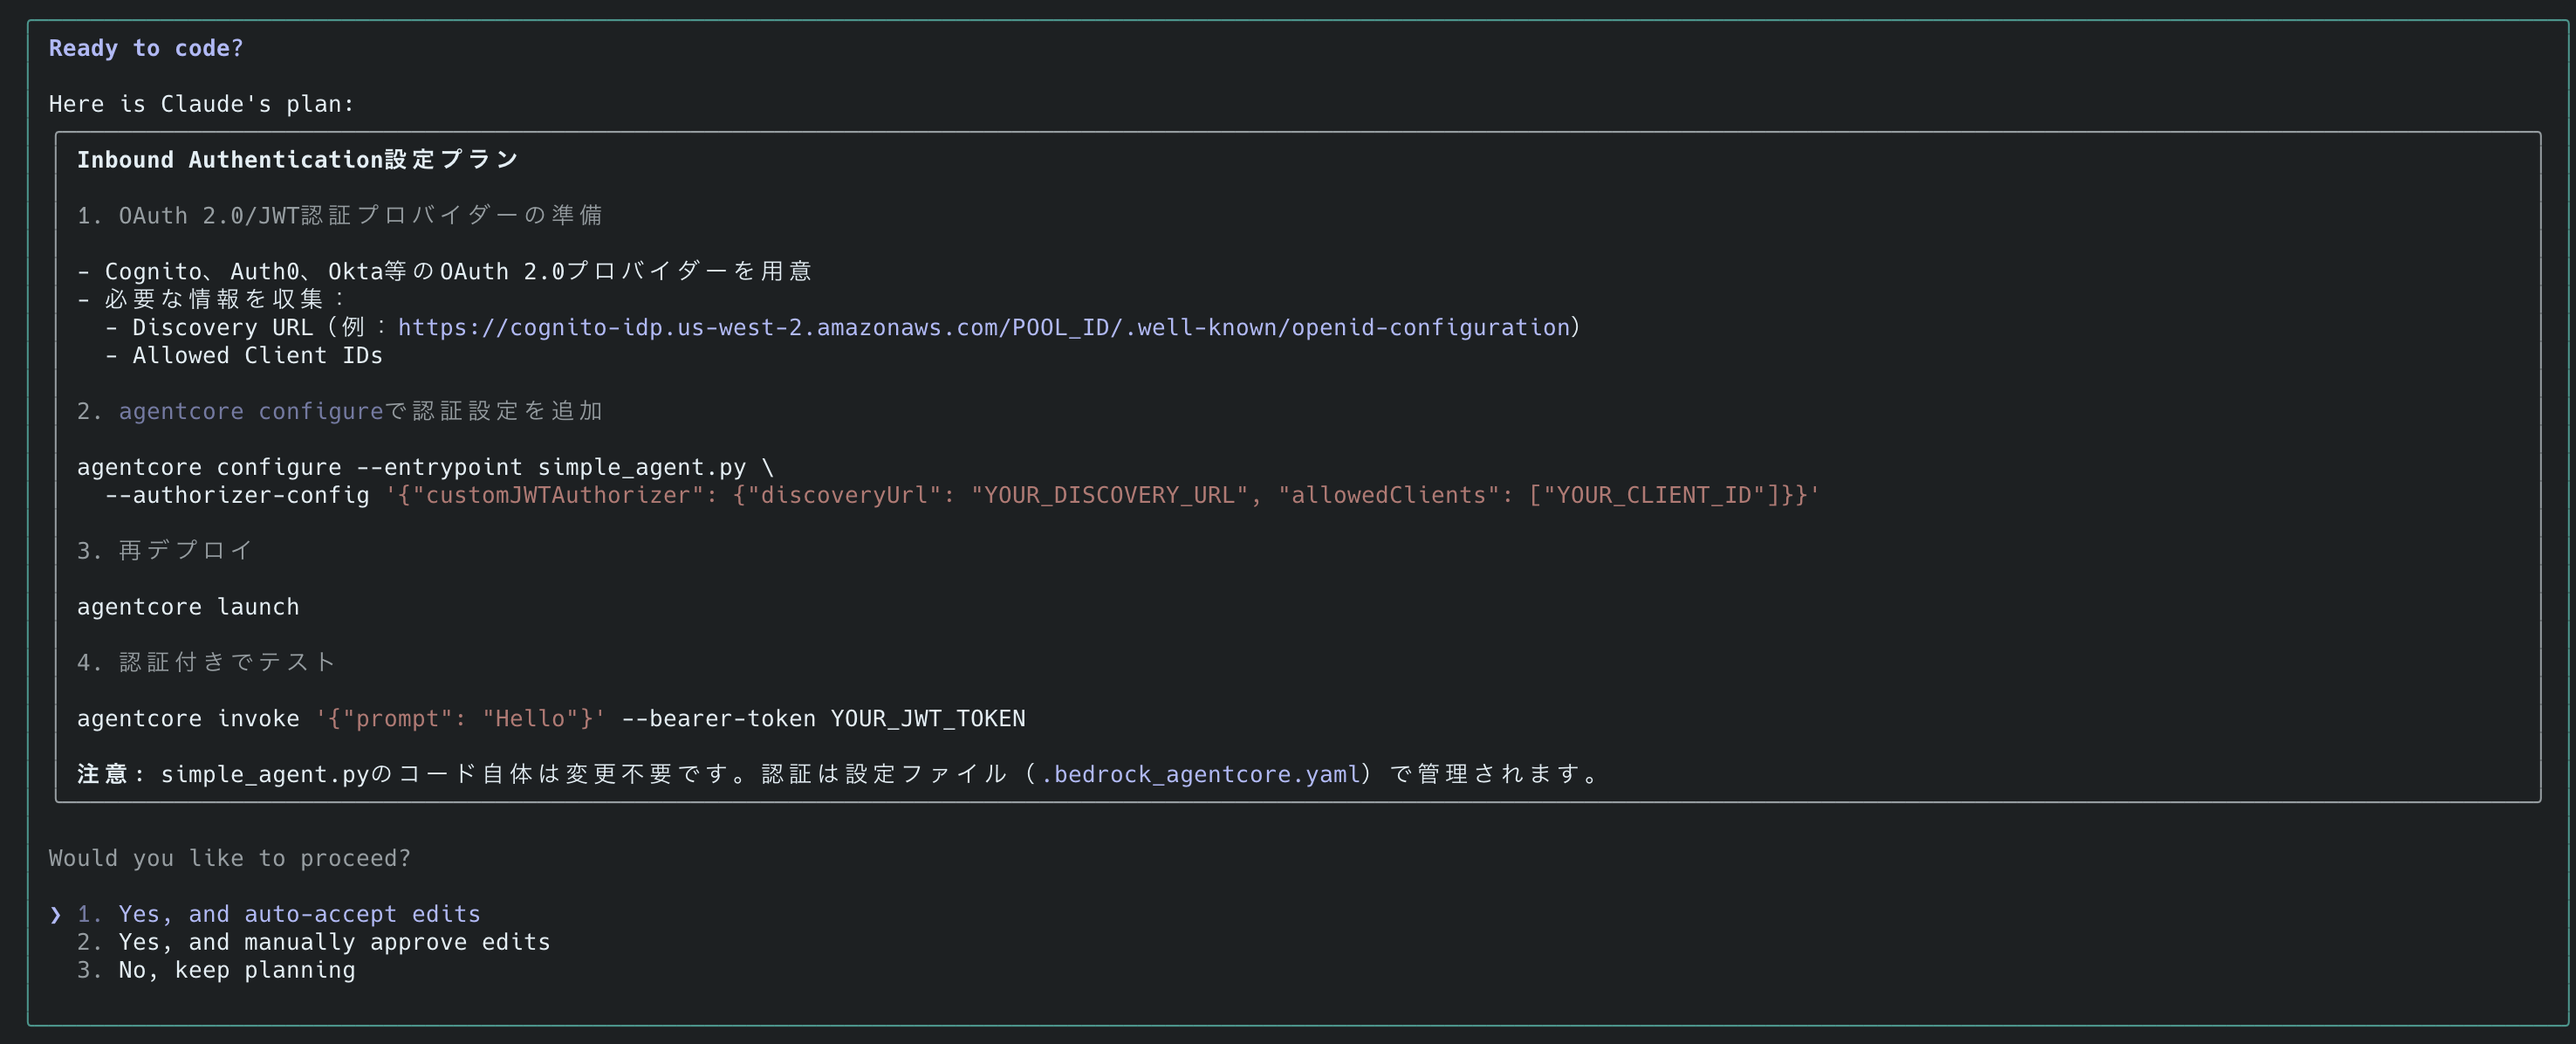The image size is (2576, 1044).
Task: Click step 4 認証付きでテスト heading
Action: click(x=206, y=662)
